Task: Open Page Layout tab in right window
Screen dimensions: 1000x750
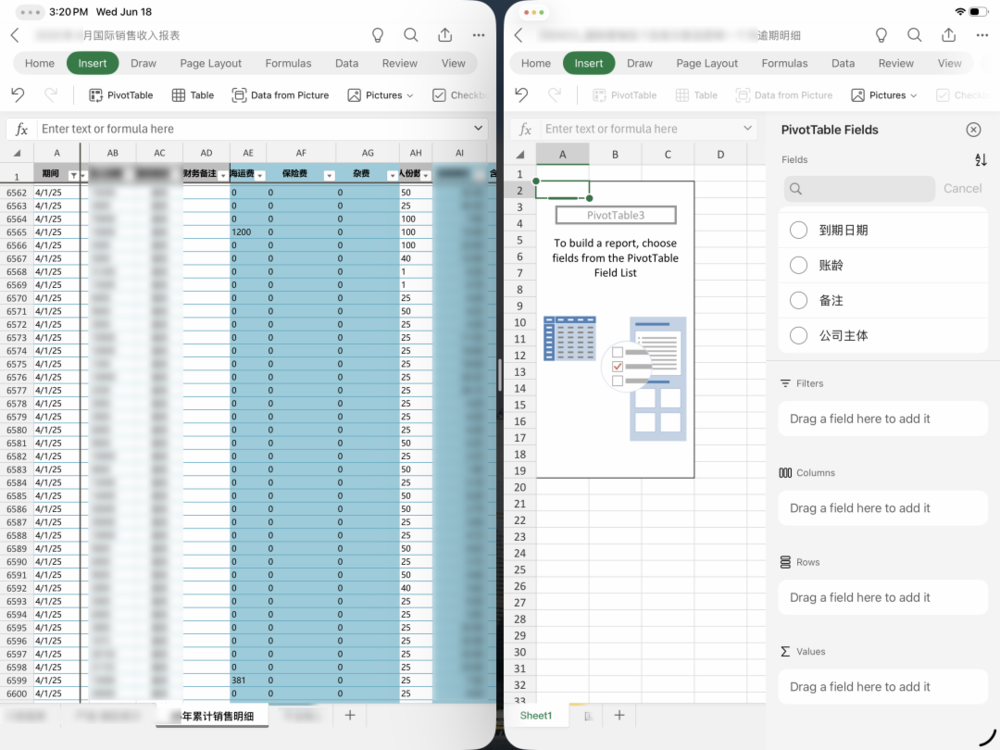Action: pos(707,63)
